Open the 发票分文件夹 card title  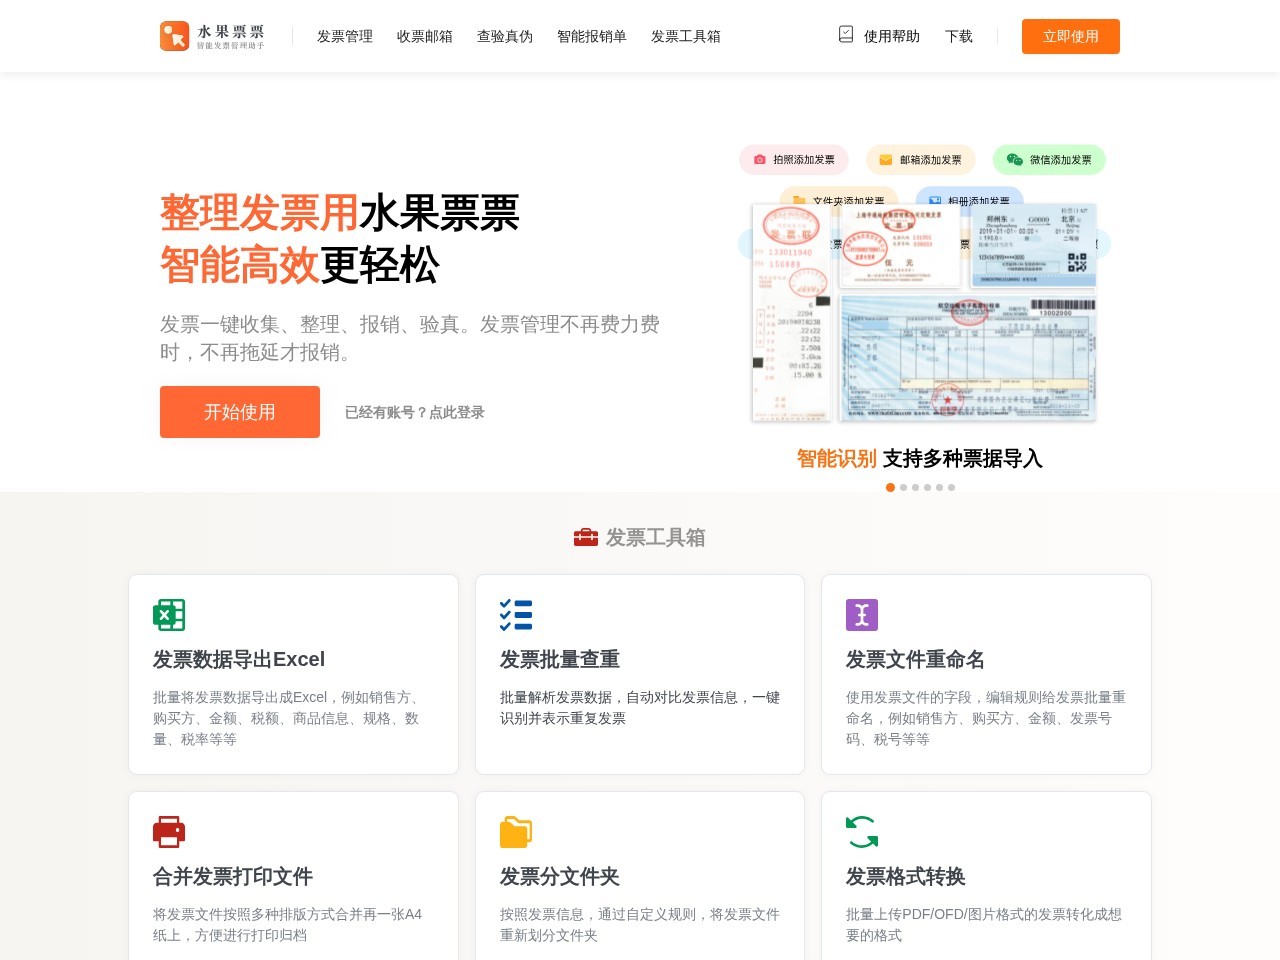pos(560,877)
